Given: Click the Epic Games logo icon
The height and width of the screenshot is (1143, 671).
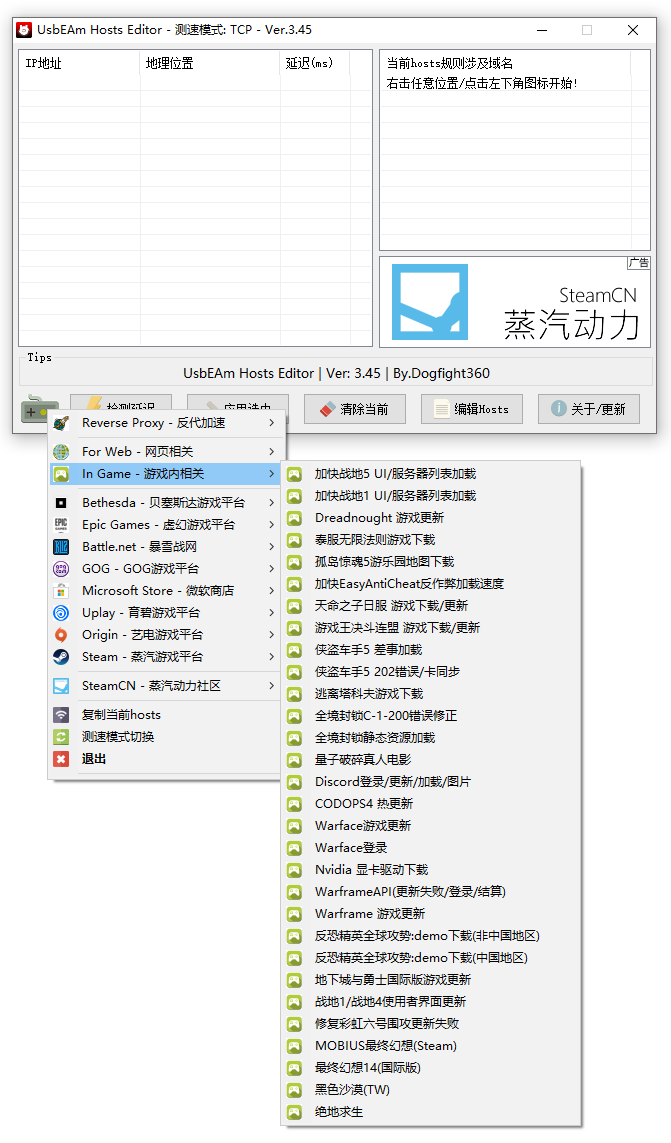Looking at the screenshot, I should pos(62,525).
